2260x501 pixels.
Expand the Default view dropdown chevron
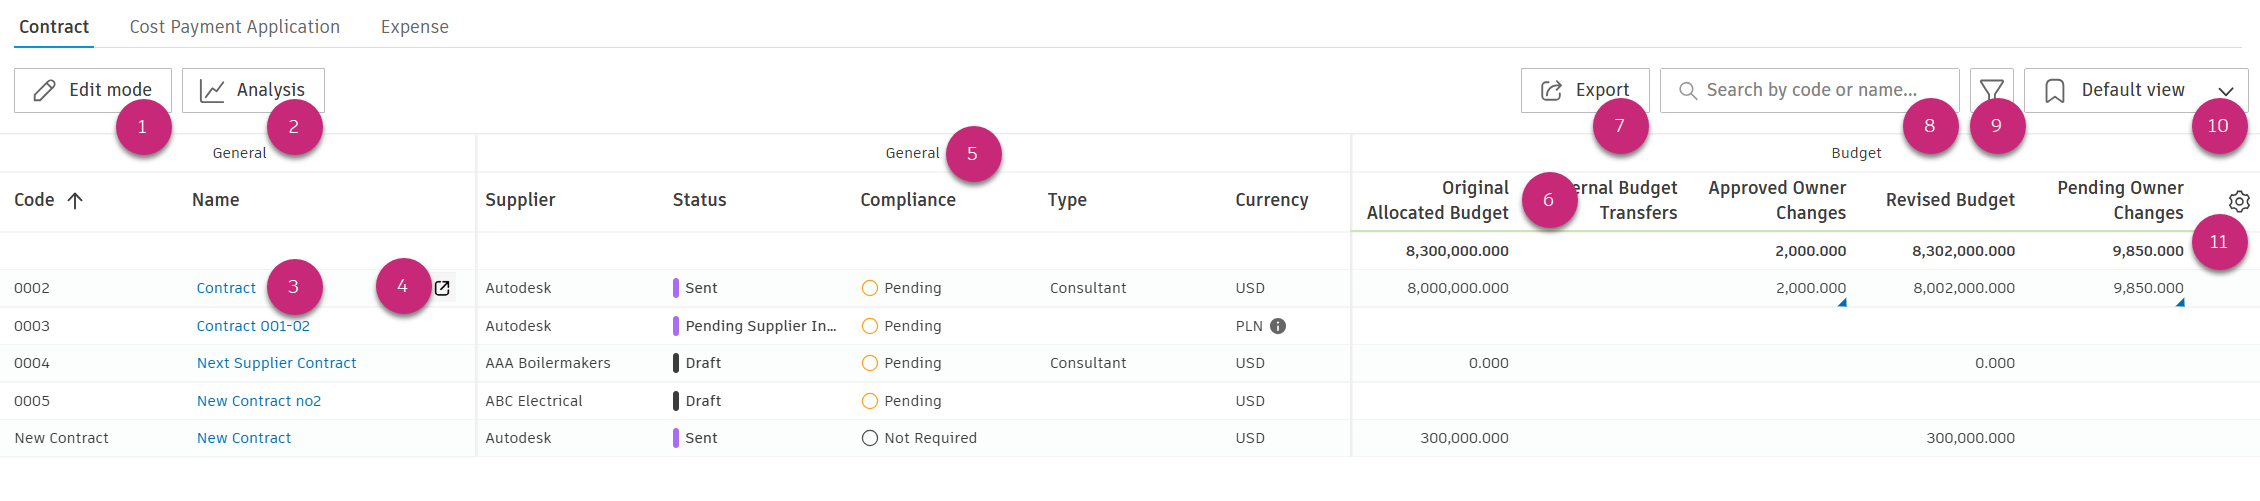point(2226,91)
